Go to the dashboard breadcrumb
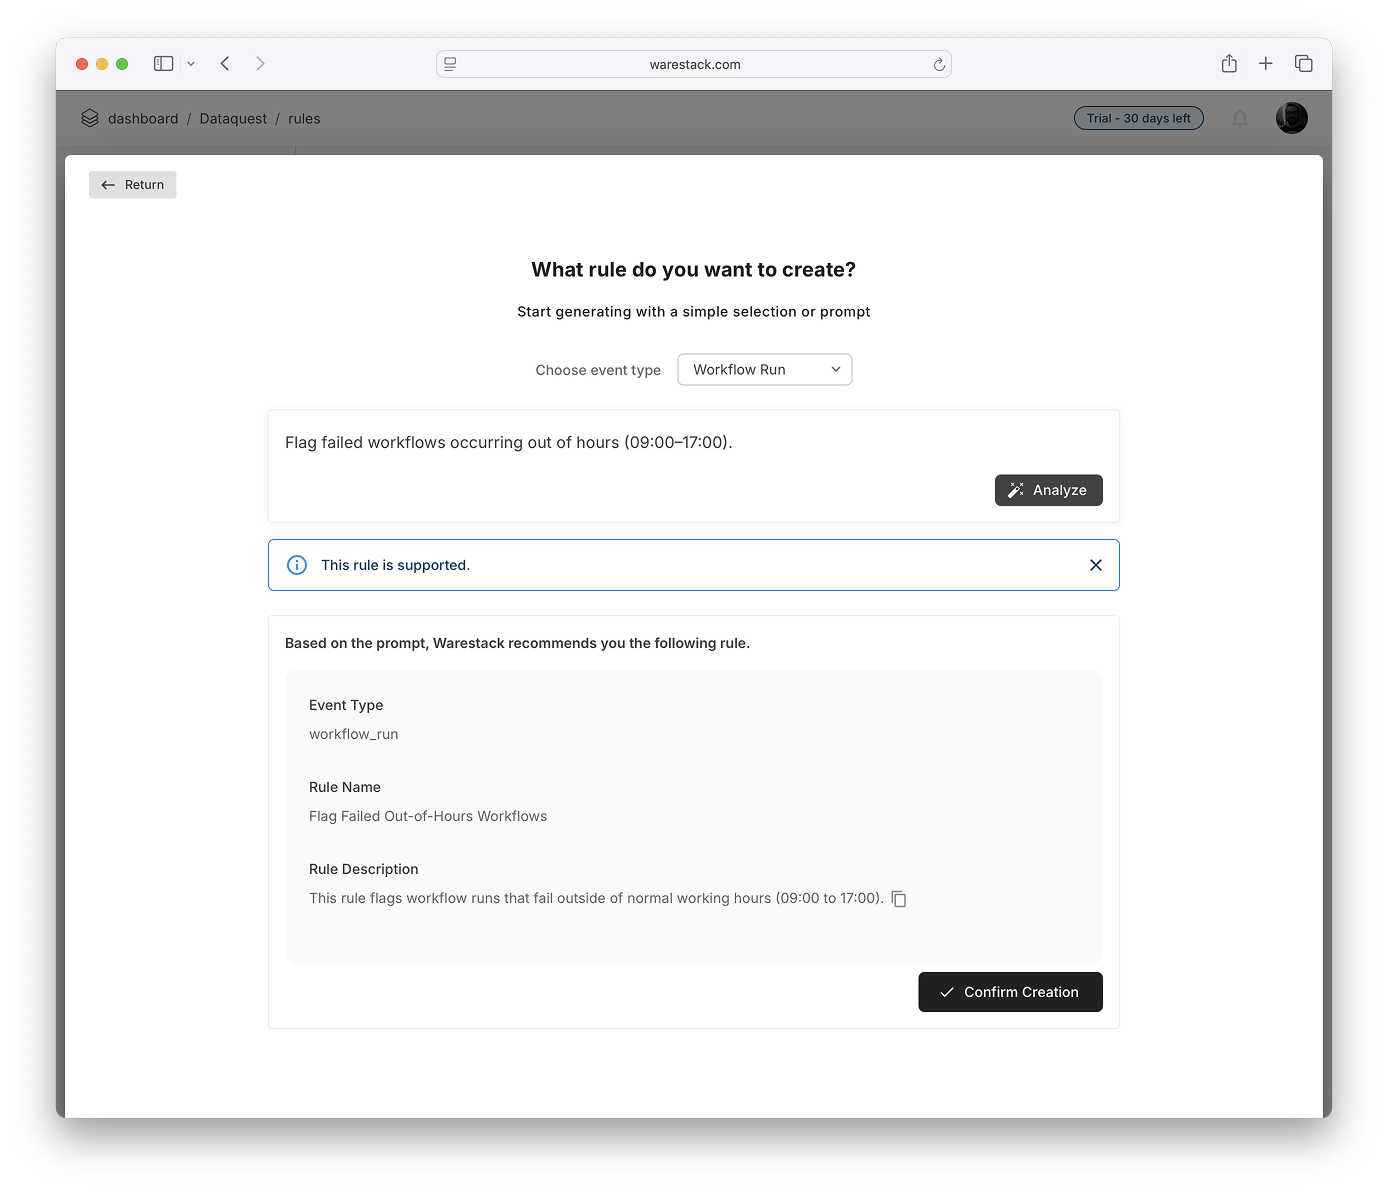Image resolution: width=1388 pixels, height=1192 pixels. tap(143, 119)
